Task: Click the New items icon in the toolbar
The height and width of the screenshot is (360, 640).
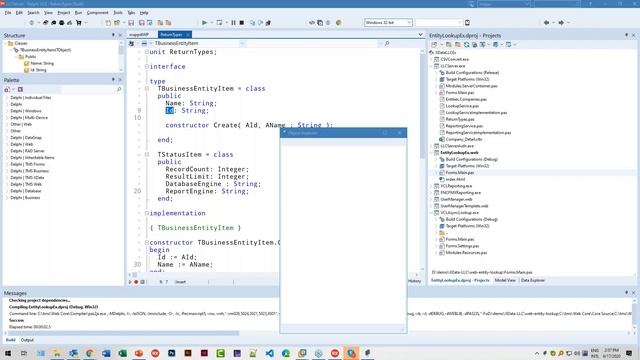Action: (x=108, y=23)
